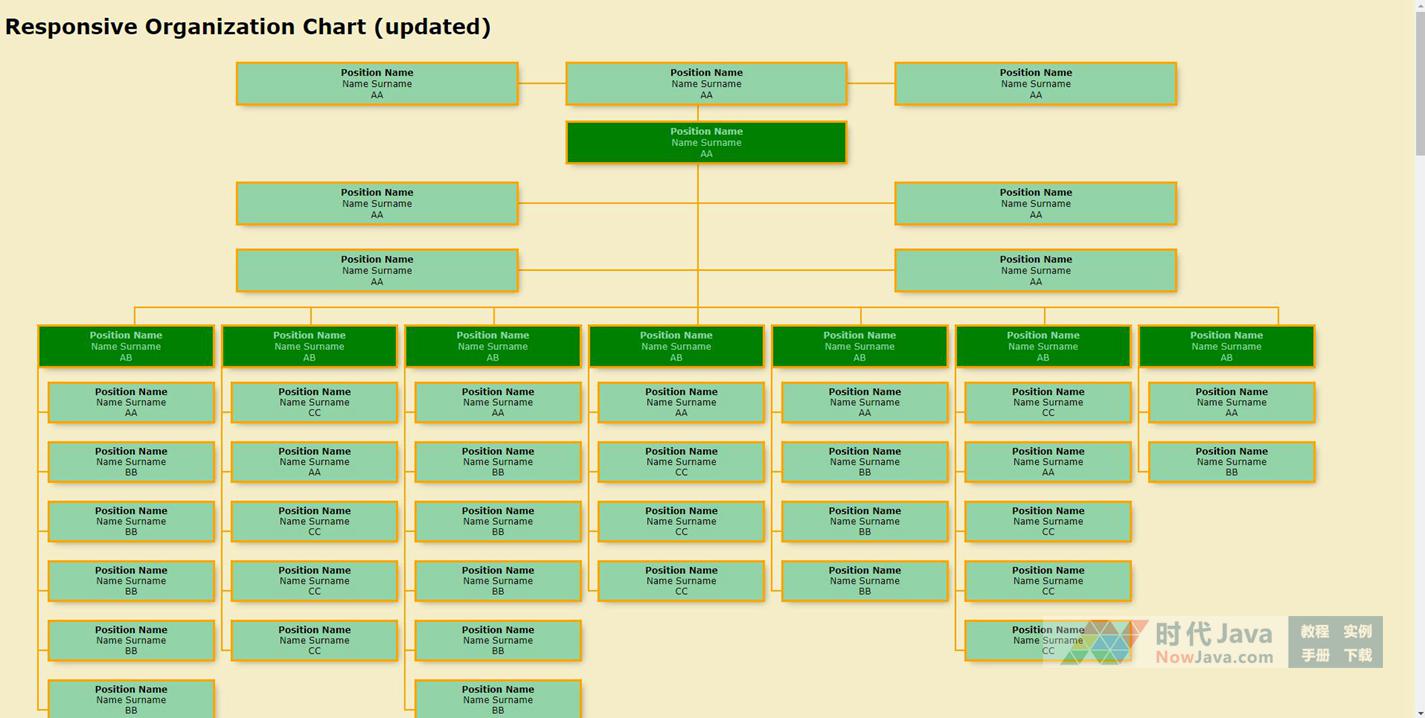Select the top-center light green AA box
The height and width of the screenshot is (718, 1425).
[706, 84]
